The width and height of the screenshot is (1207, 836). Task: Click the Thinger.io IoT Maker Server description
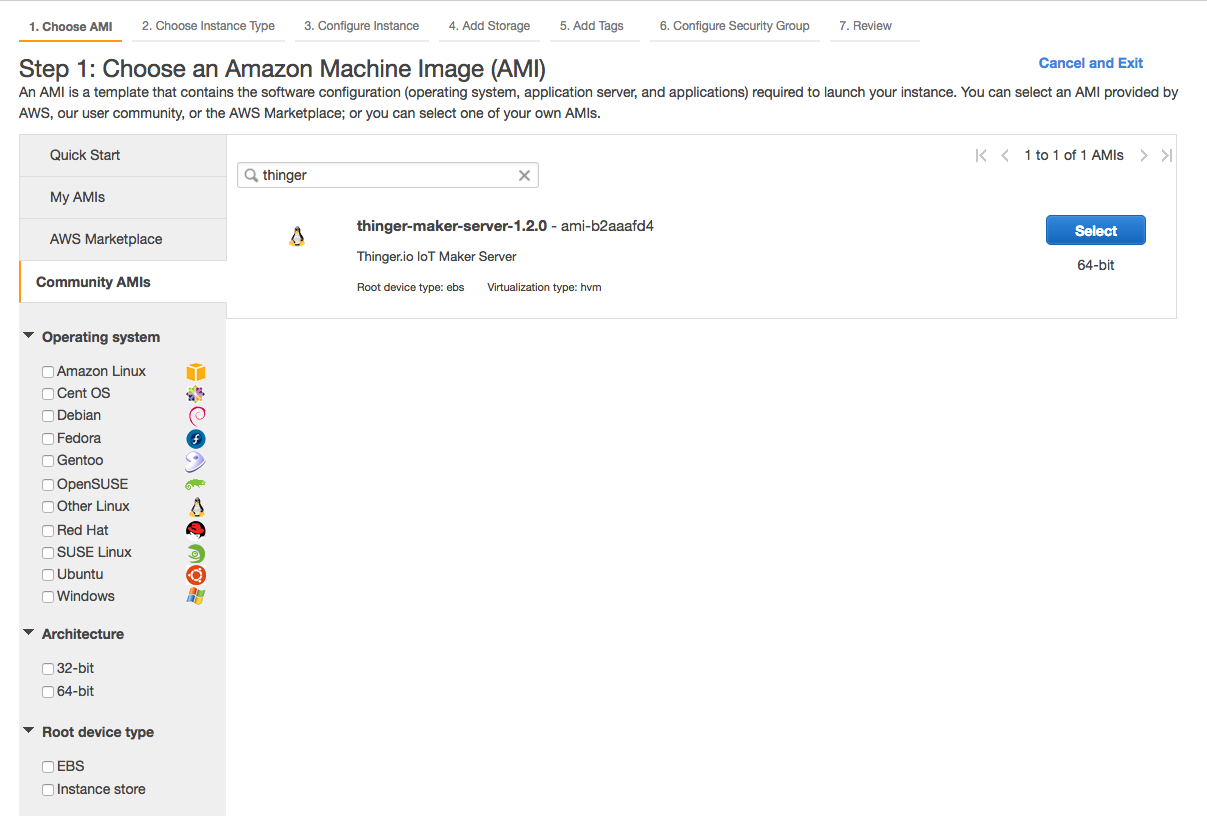click(x=437, y=257)
